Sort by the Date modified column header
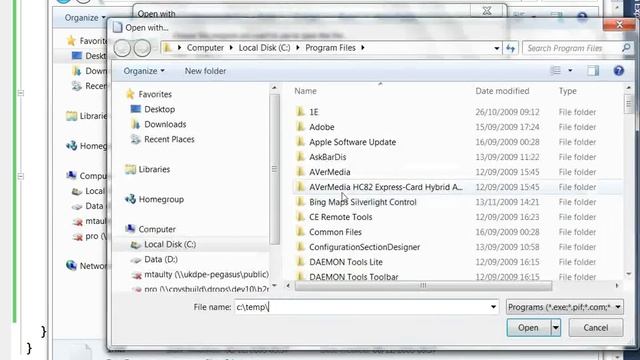This screenshot has height=360, width=640. tap(502, 91)
